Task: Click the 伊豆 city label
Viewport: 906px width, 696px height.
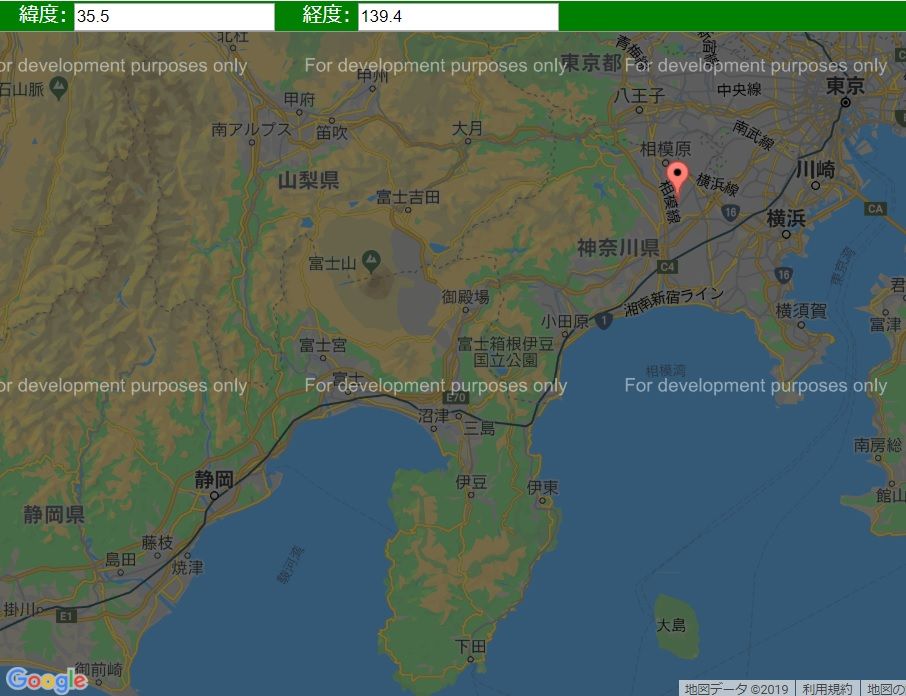Action: 471,481
